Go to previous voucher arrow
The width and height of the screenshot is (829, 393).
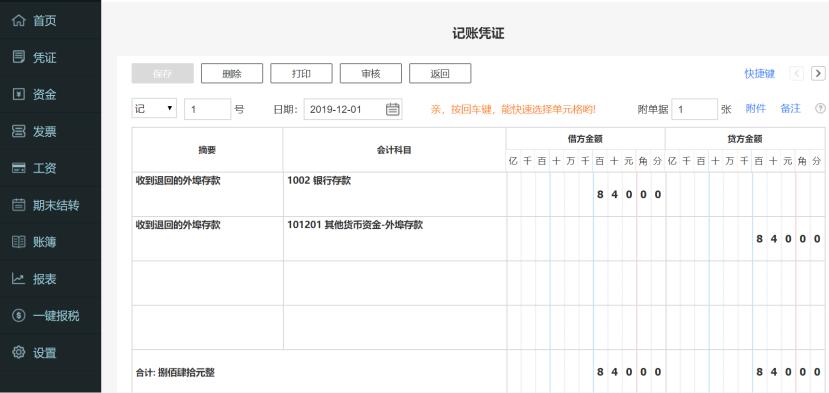tap(797, 74)
